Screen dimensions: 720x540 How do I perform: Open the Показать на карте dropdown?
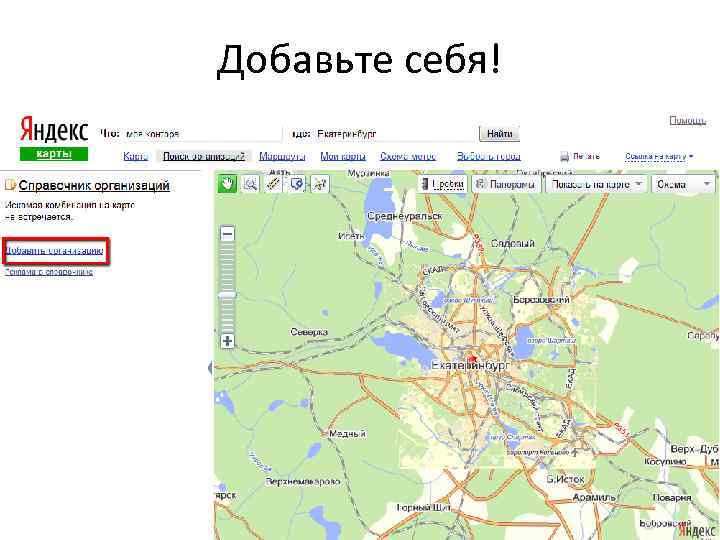tap(596, 184)
